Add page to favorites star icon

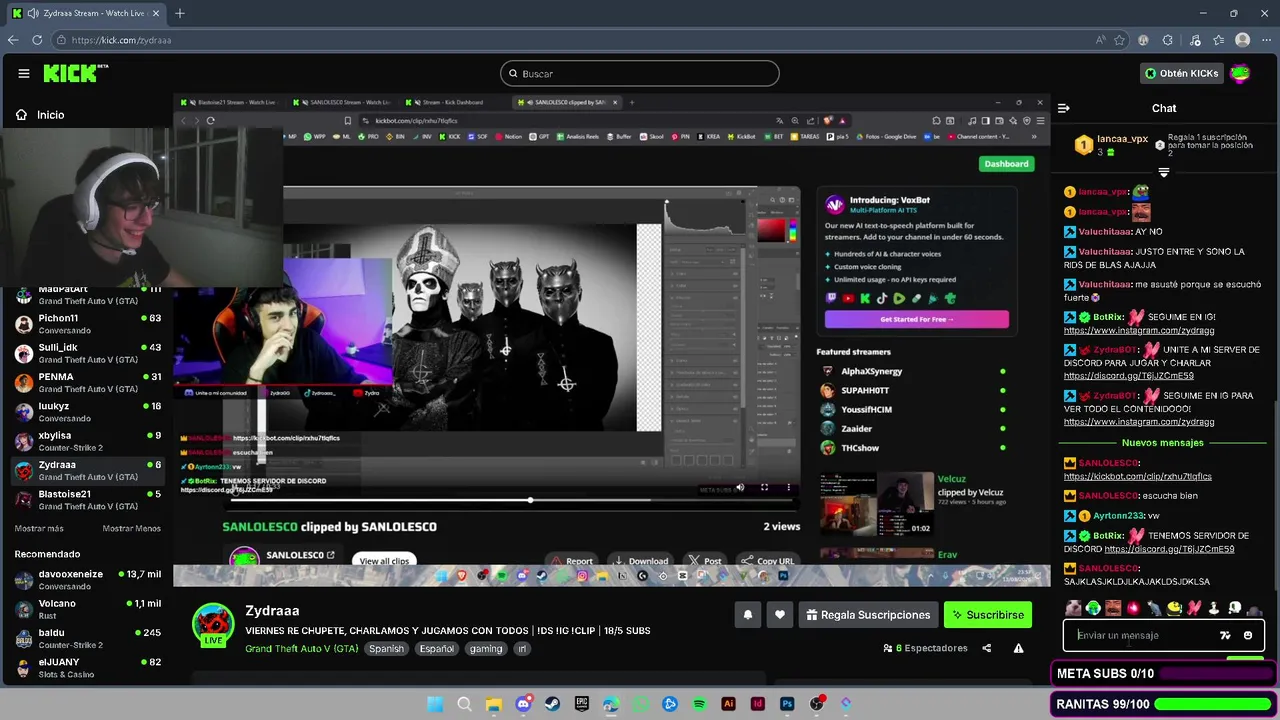(1119, 40)
